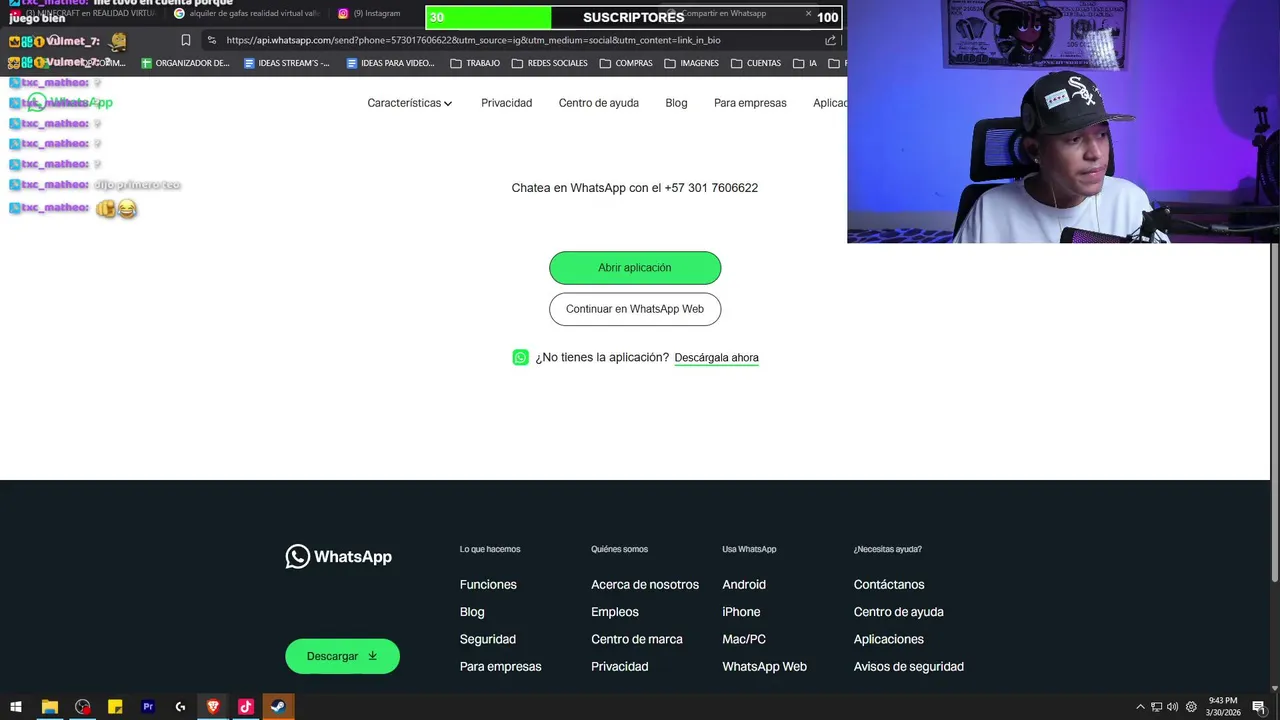Open the Privacidad header menu item

[x=506, y=103]
